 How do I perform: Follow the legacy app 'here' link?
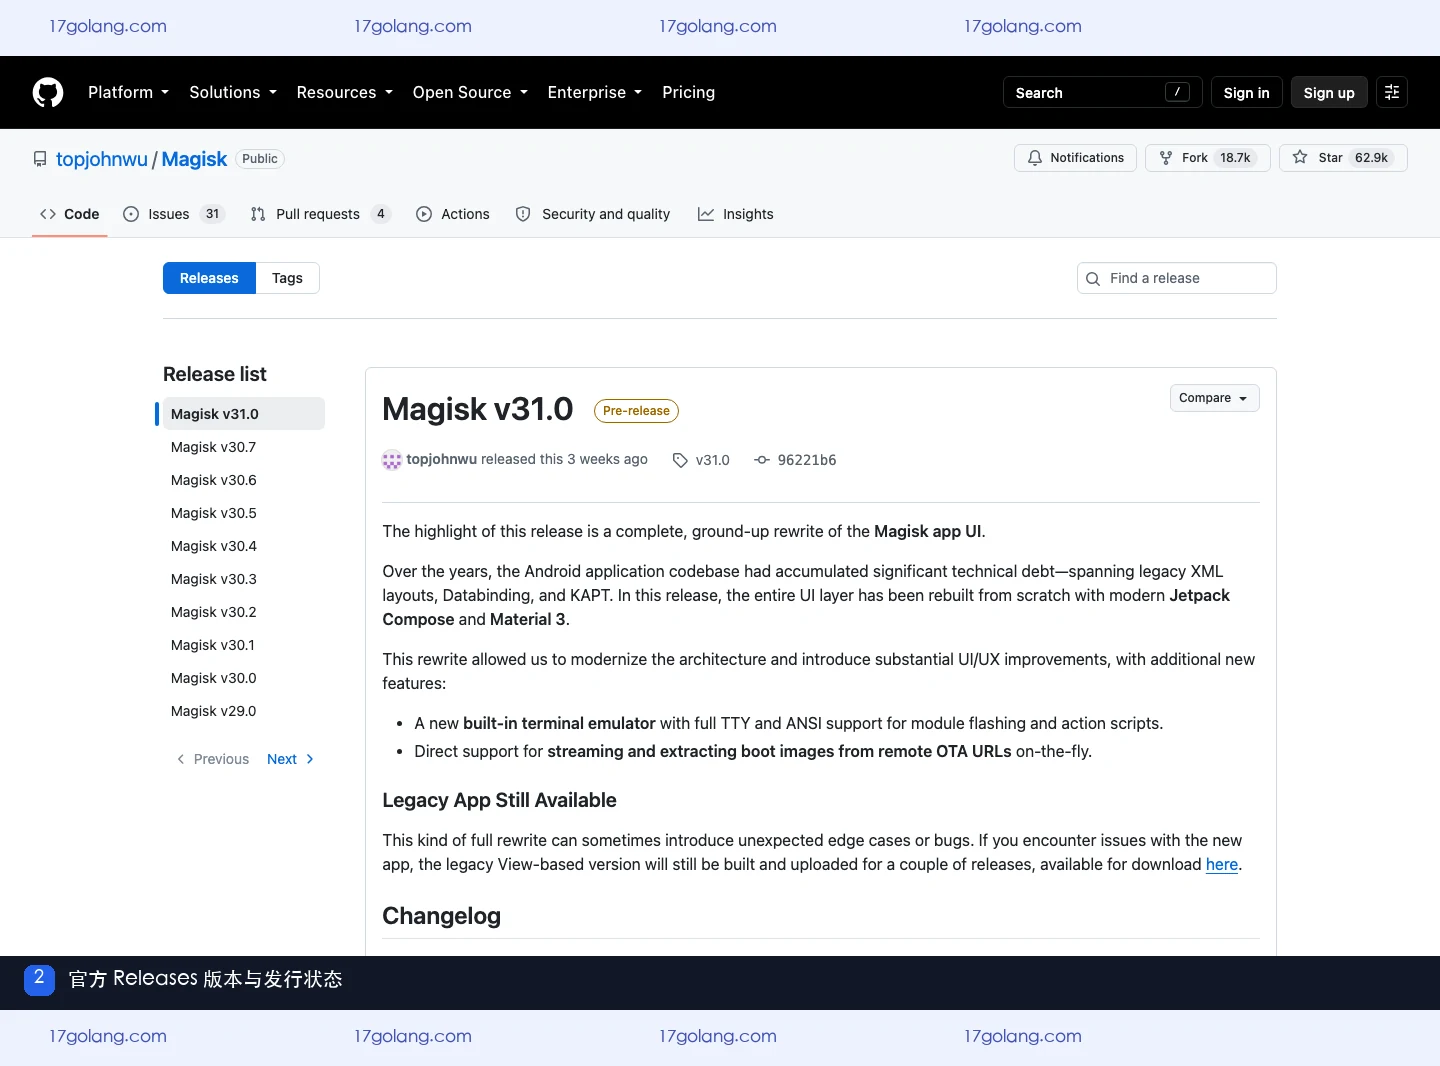[x=1222, y=864]
